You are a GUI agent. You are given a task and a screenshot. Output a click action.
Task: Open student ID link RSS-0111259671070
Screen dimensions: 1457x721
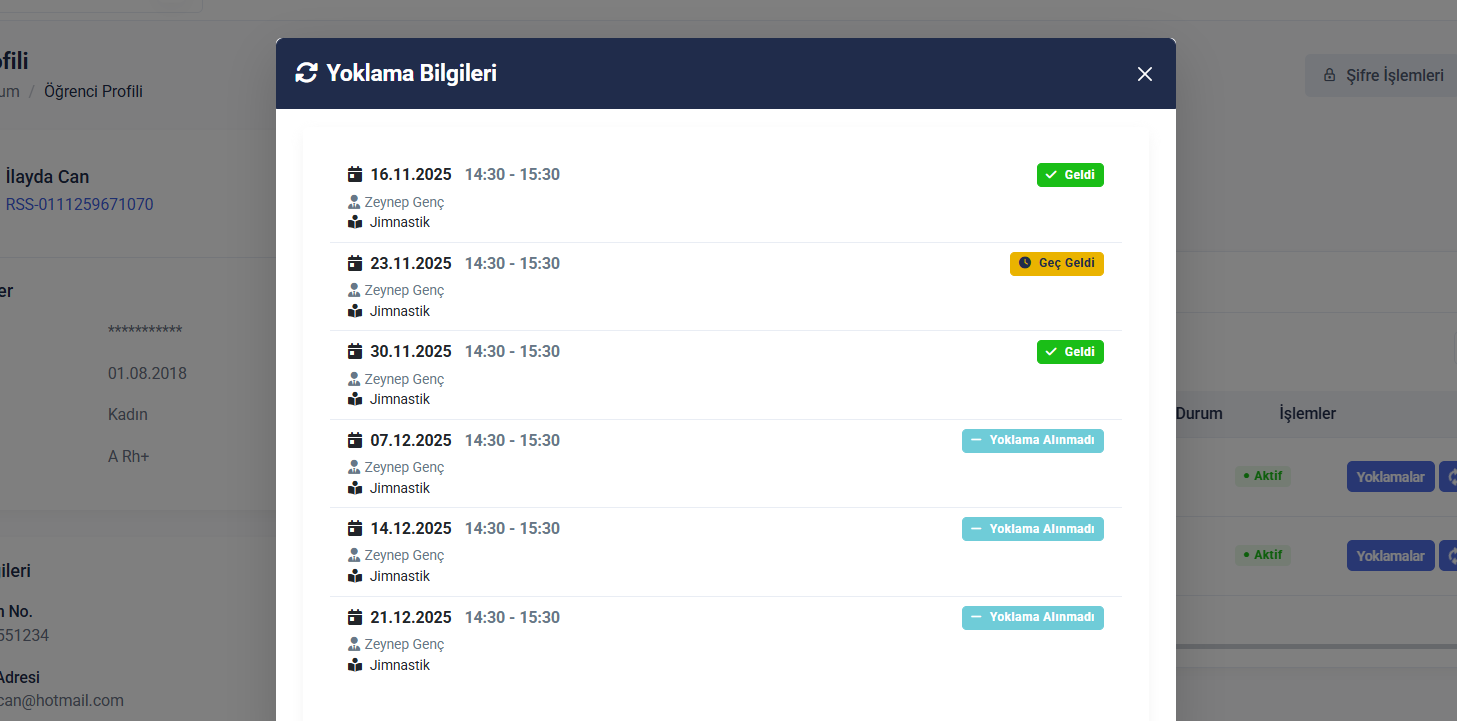coord(80,205)
